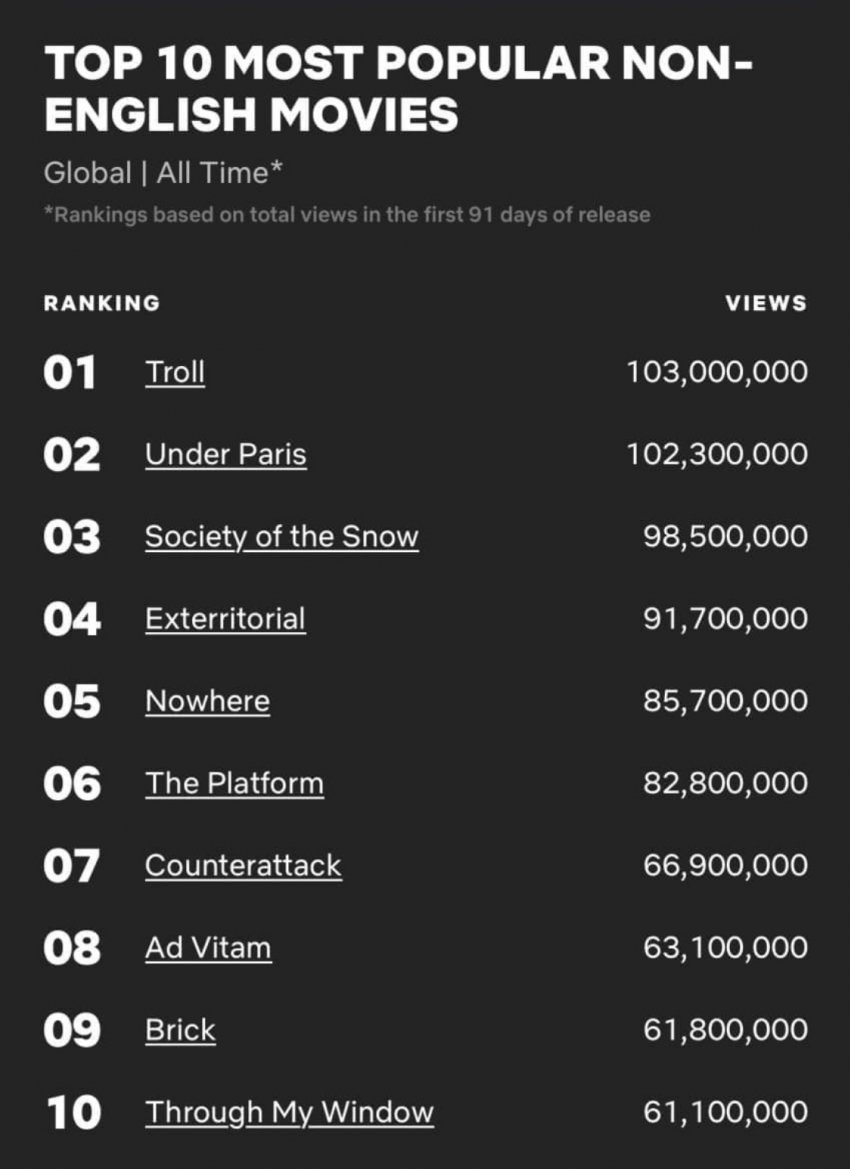Open the Brick movie link
The height and width of the screenshot is (1169, 850).
(180, 1029)
